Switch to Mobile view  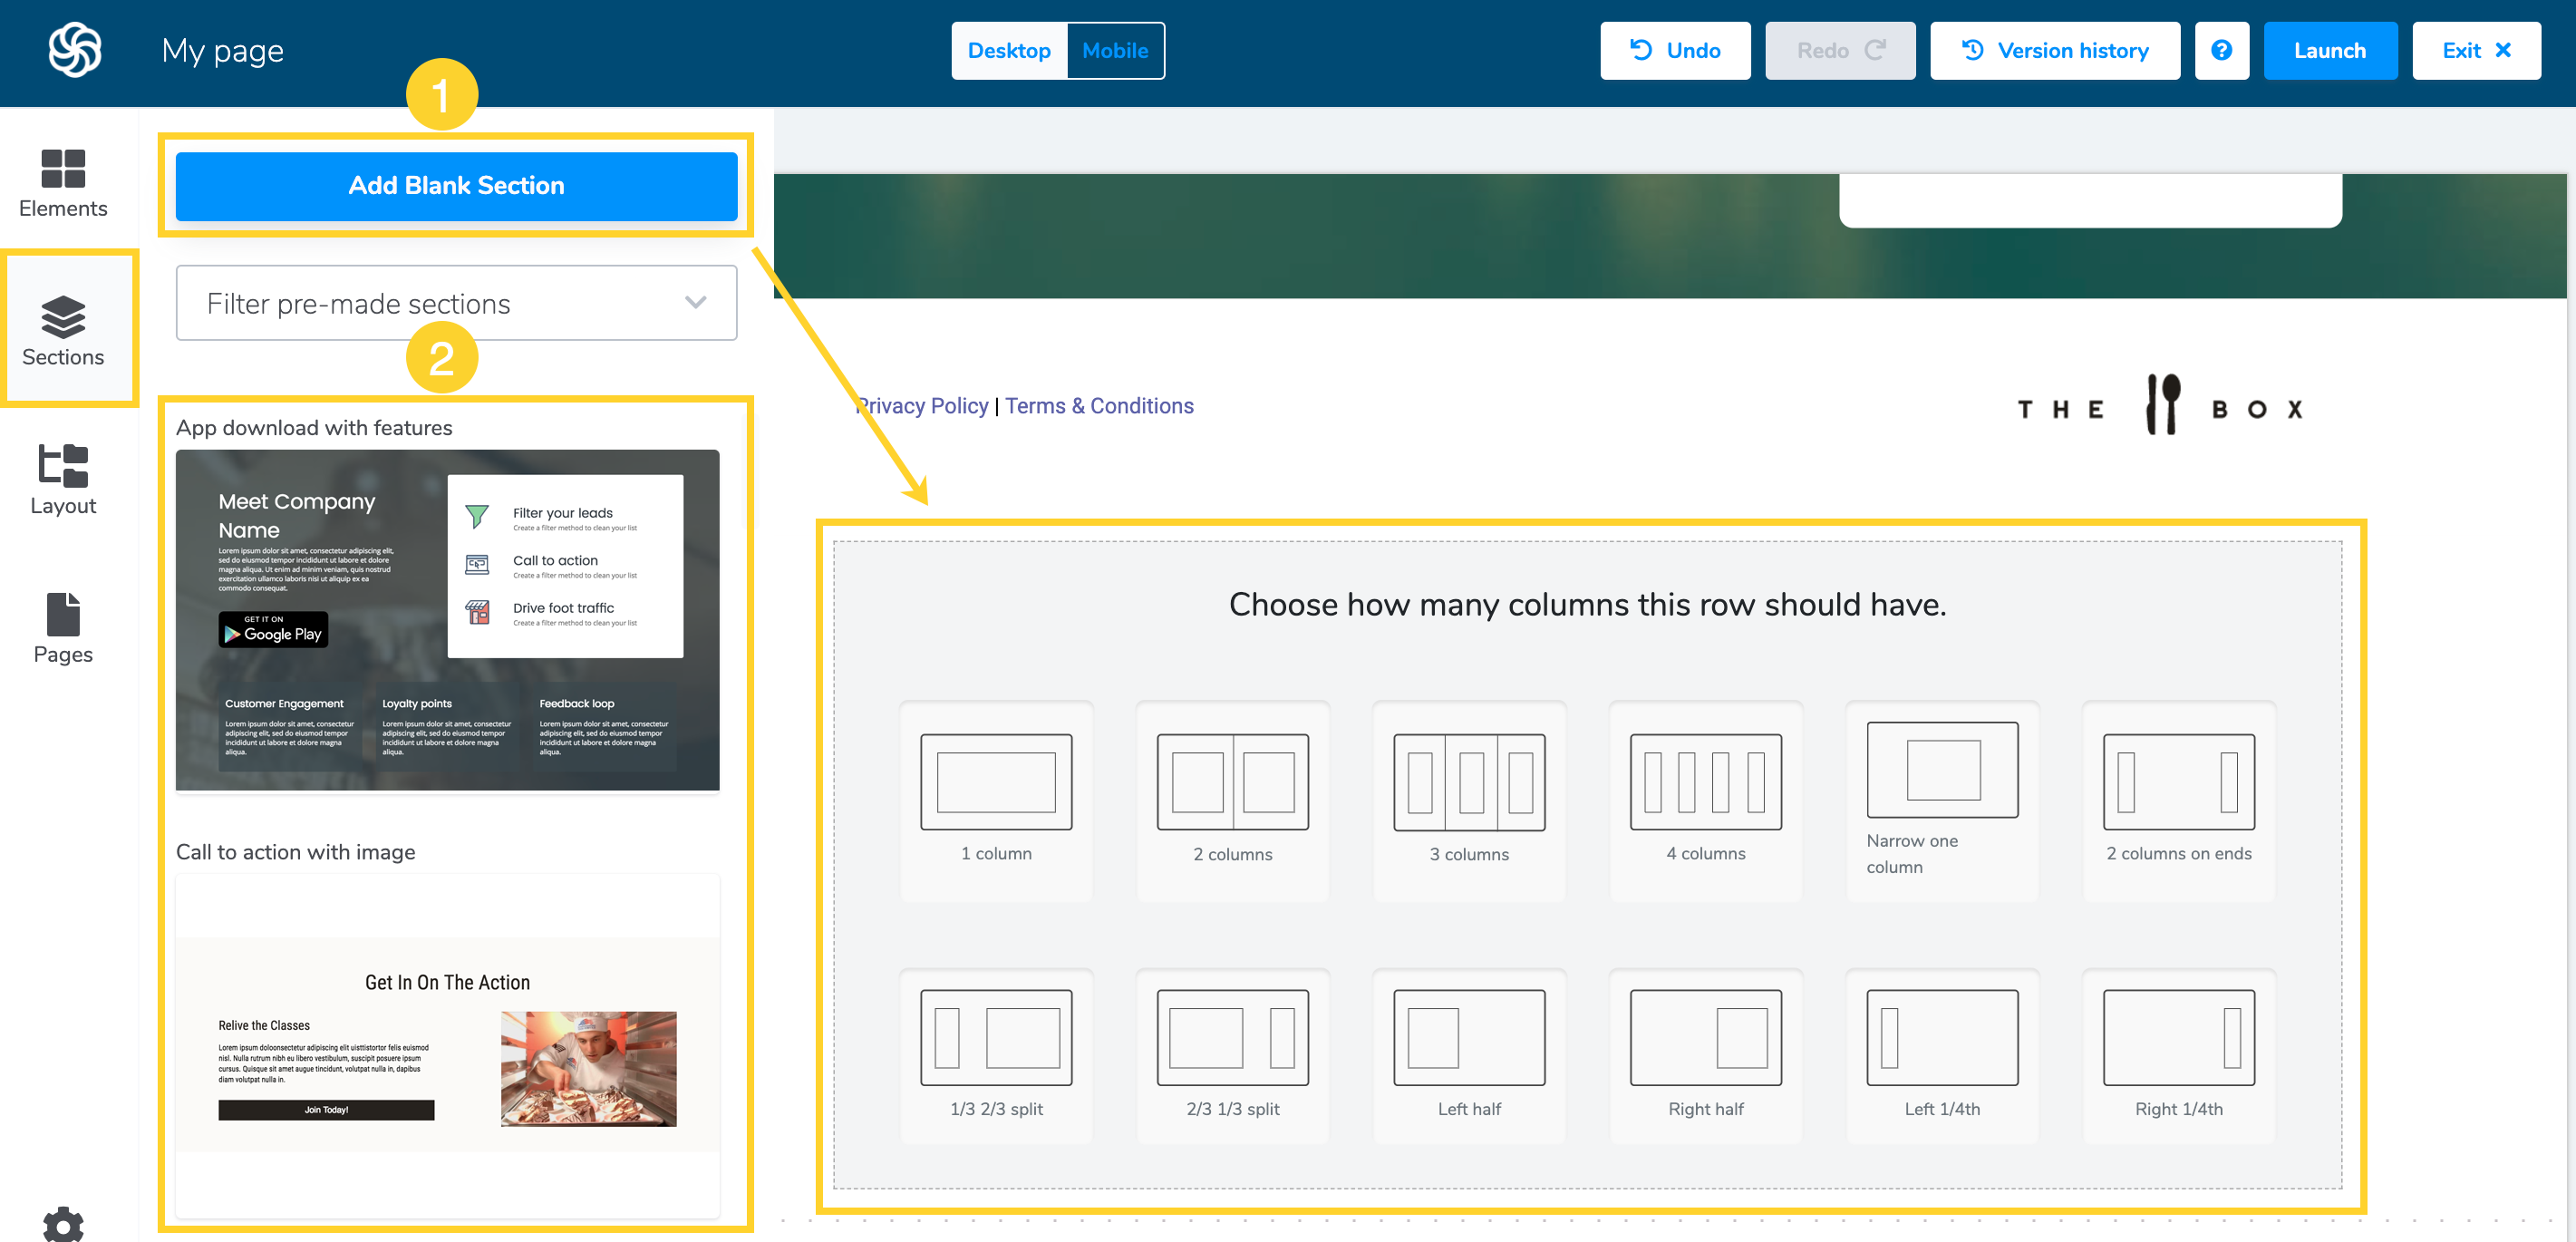point(1115,50)
